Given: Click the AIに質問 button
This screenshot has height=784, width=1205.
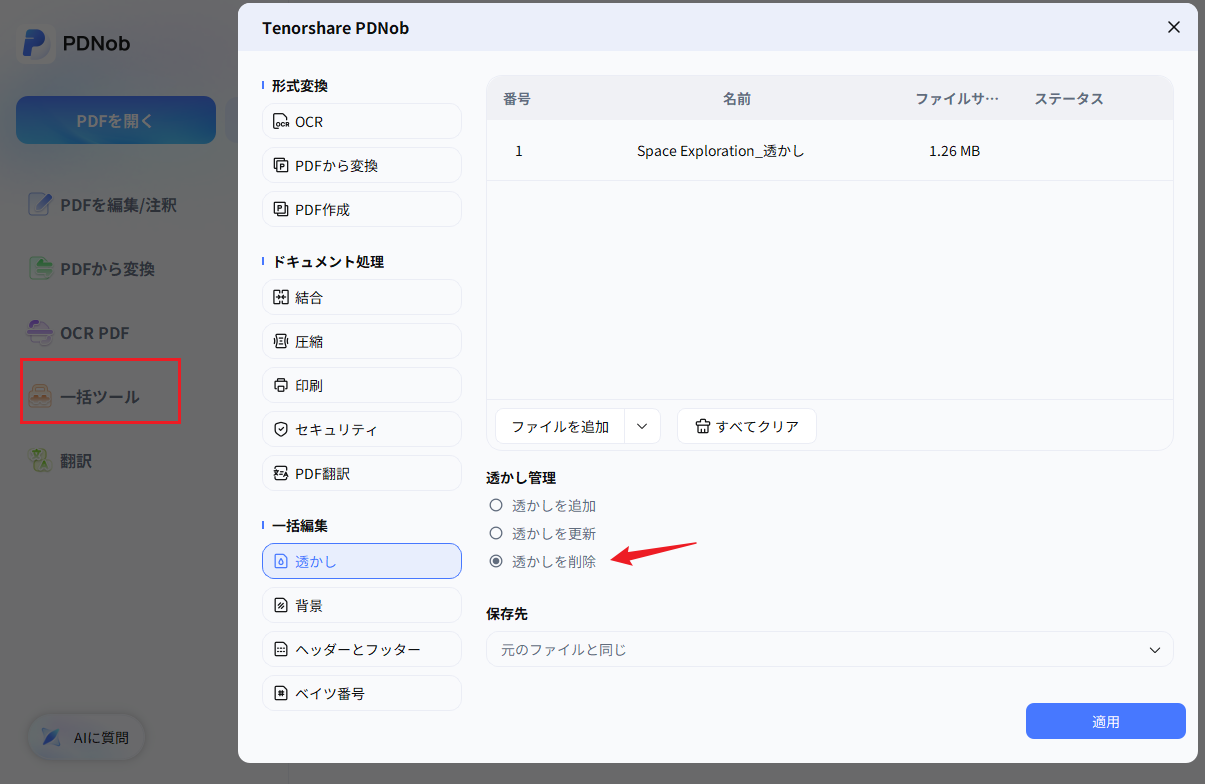Looking at the screenshot, I should pyautogui.click(x=86, y=738).
